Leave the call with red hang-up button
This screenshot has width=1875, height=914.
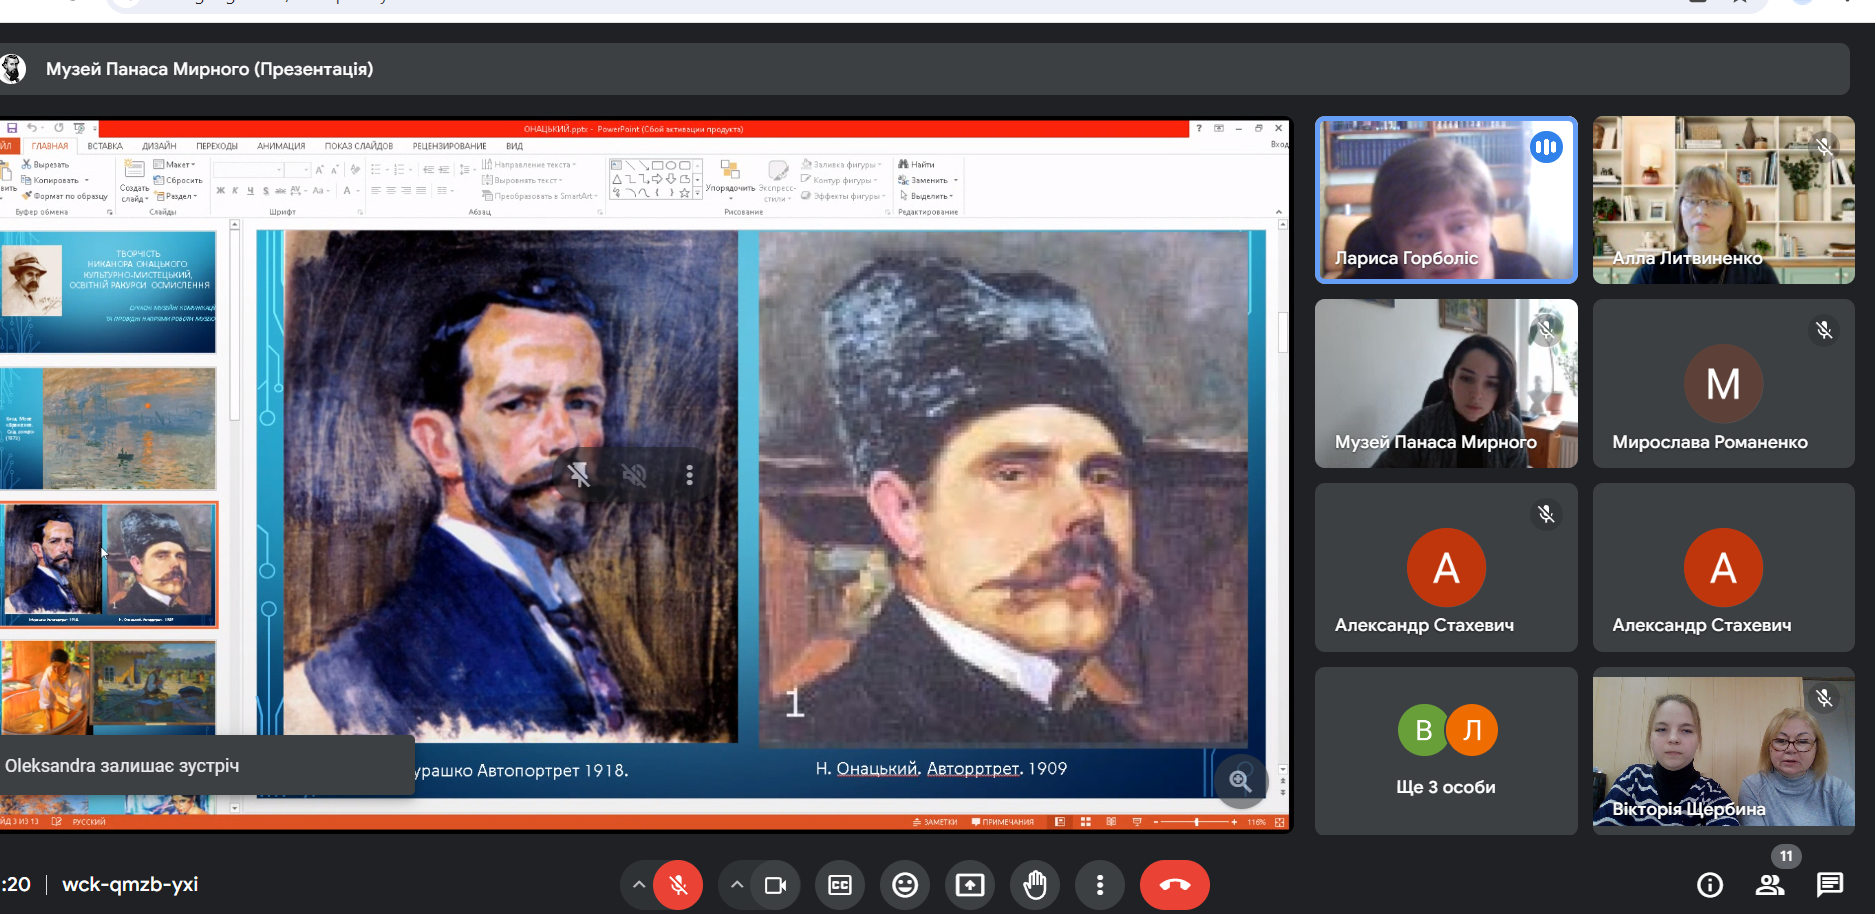1175,885
